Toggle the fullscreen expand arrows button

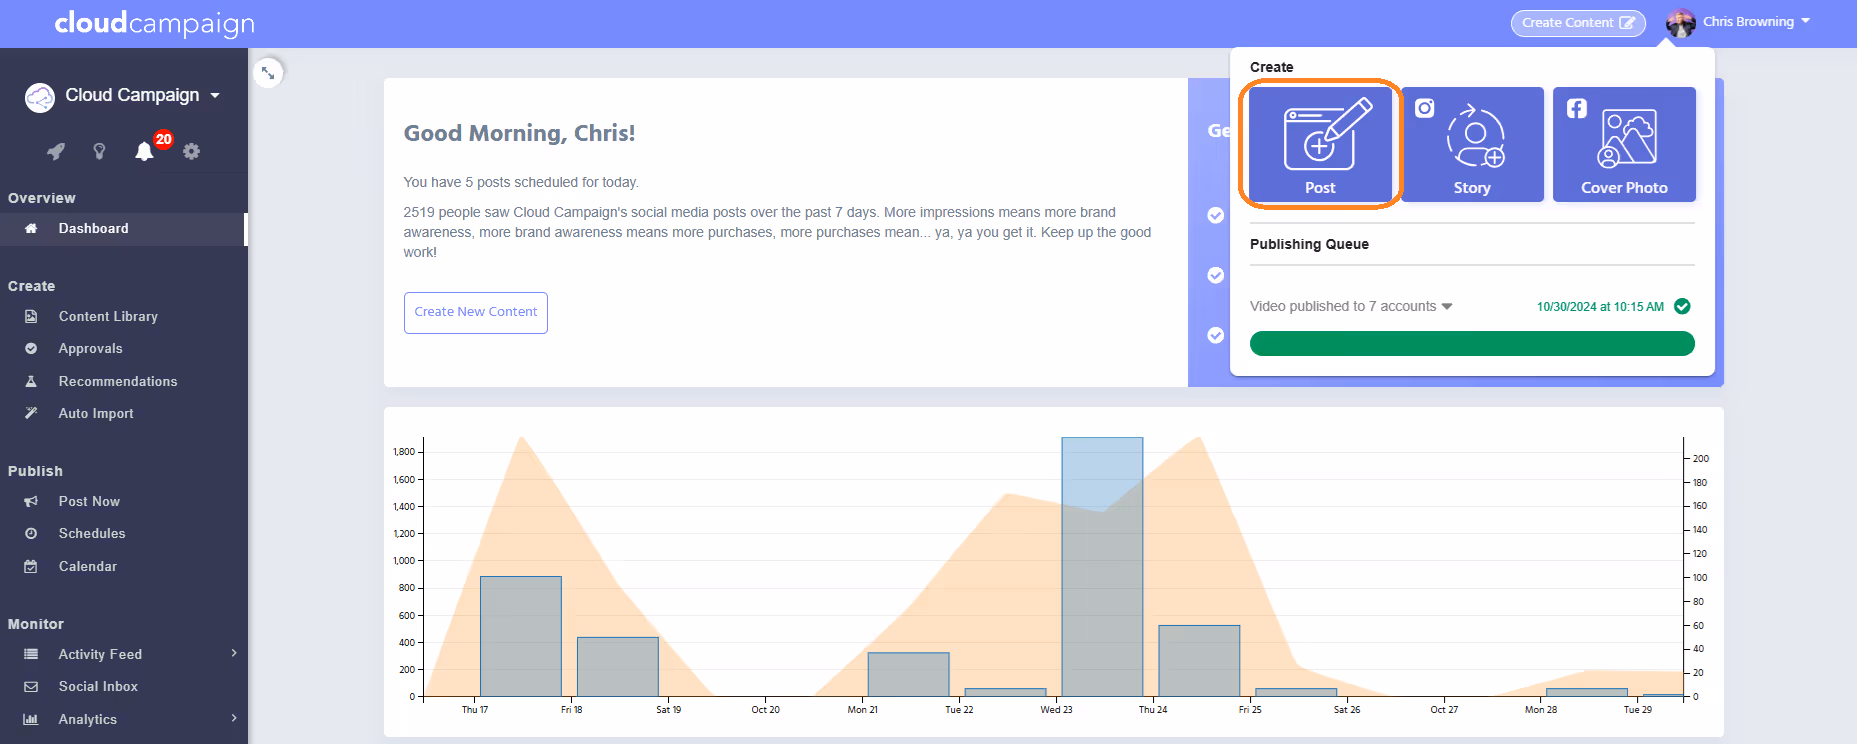click(268, 72)
